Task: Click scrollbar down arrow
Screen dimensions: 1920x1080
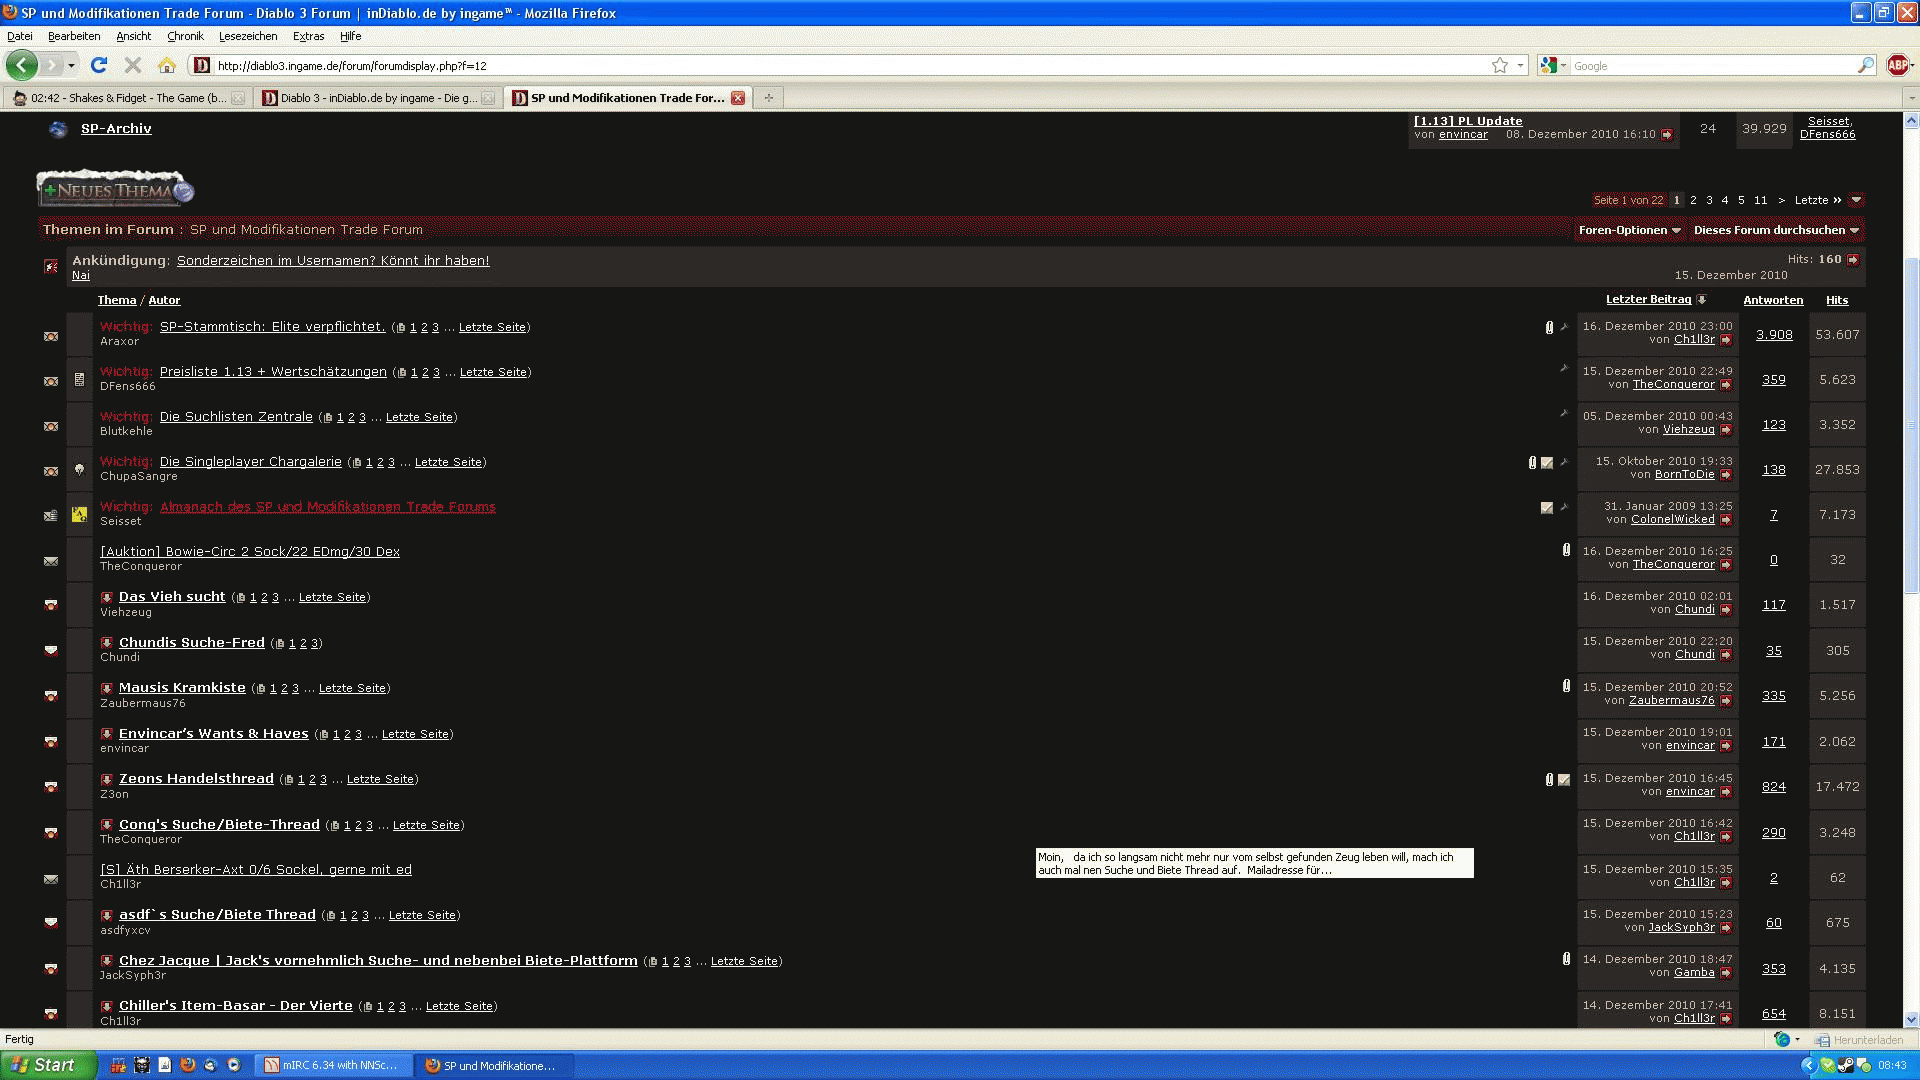Action: click(x=1911, y=1020)
